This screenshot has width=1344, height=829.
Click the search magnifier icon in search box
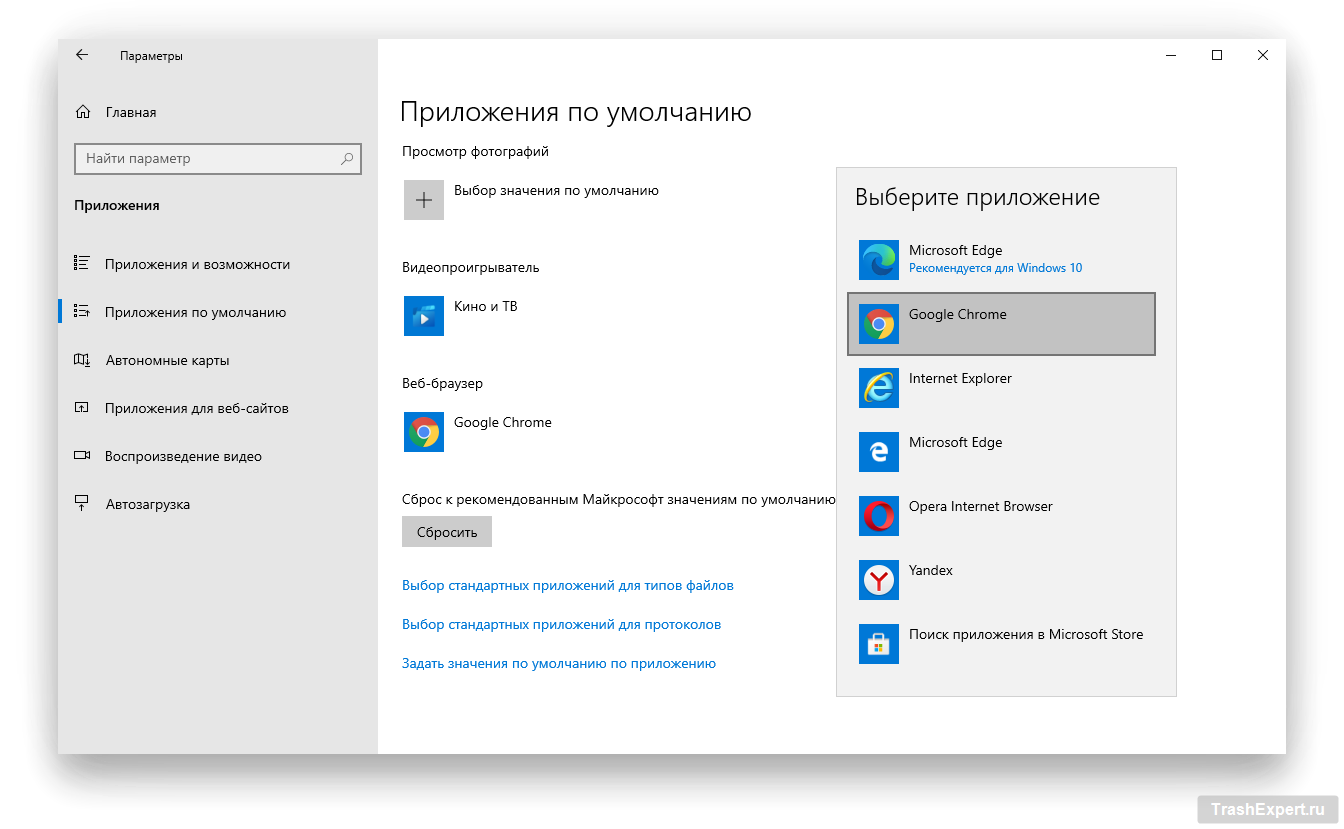point(347,158)
